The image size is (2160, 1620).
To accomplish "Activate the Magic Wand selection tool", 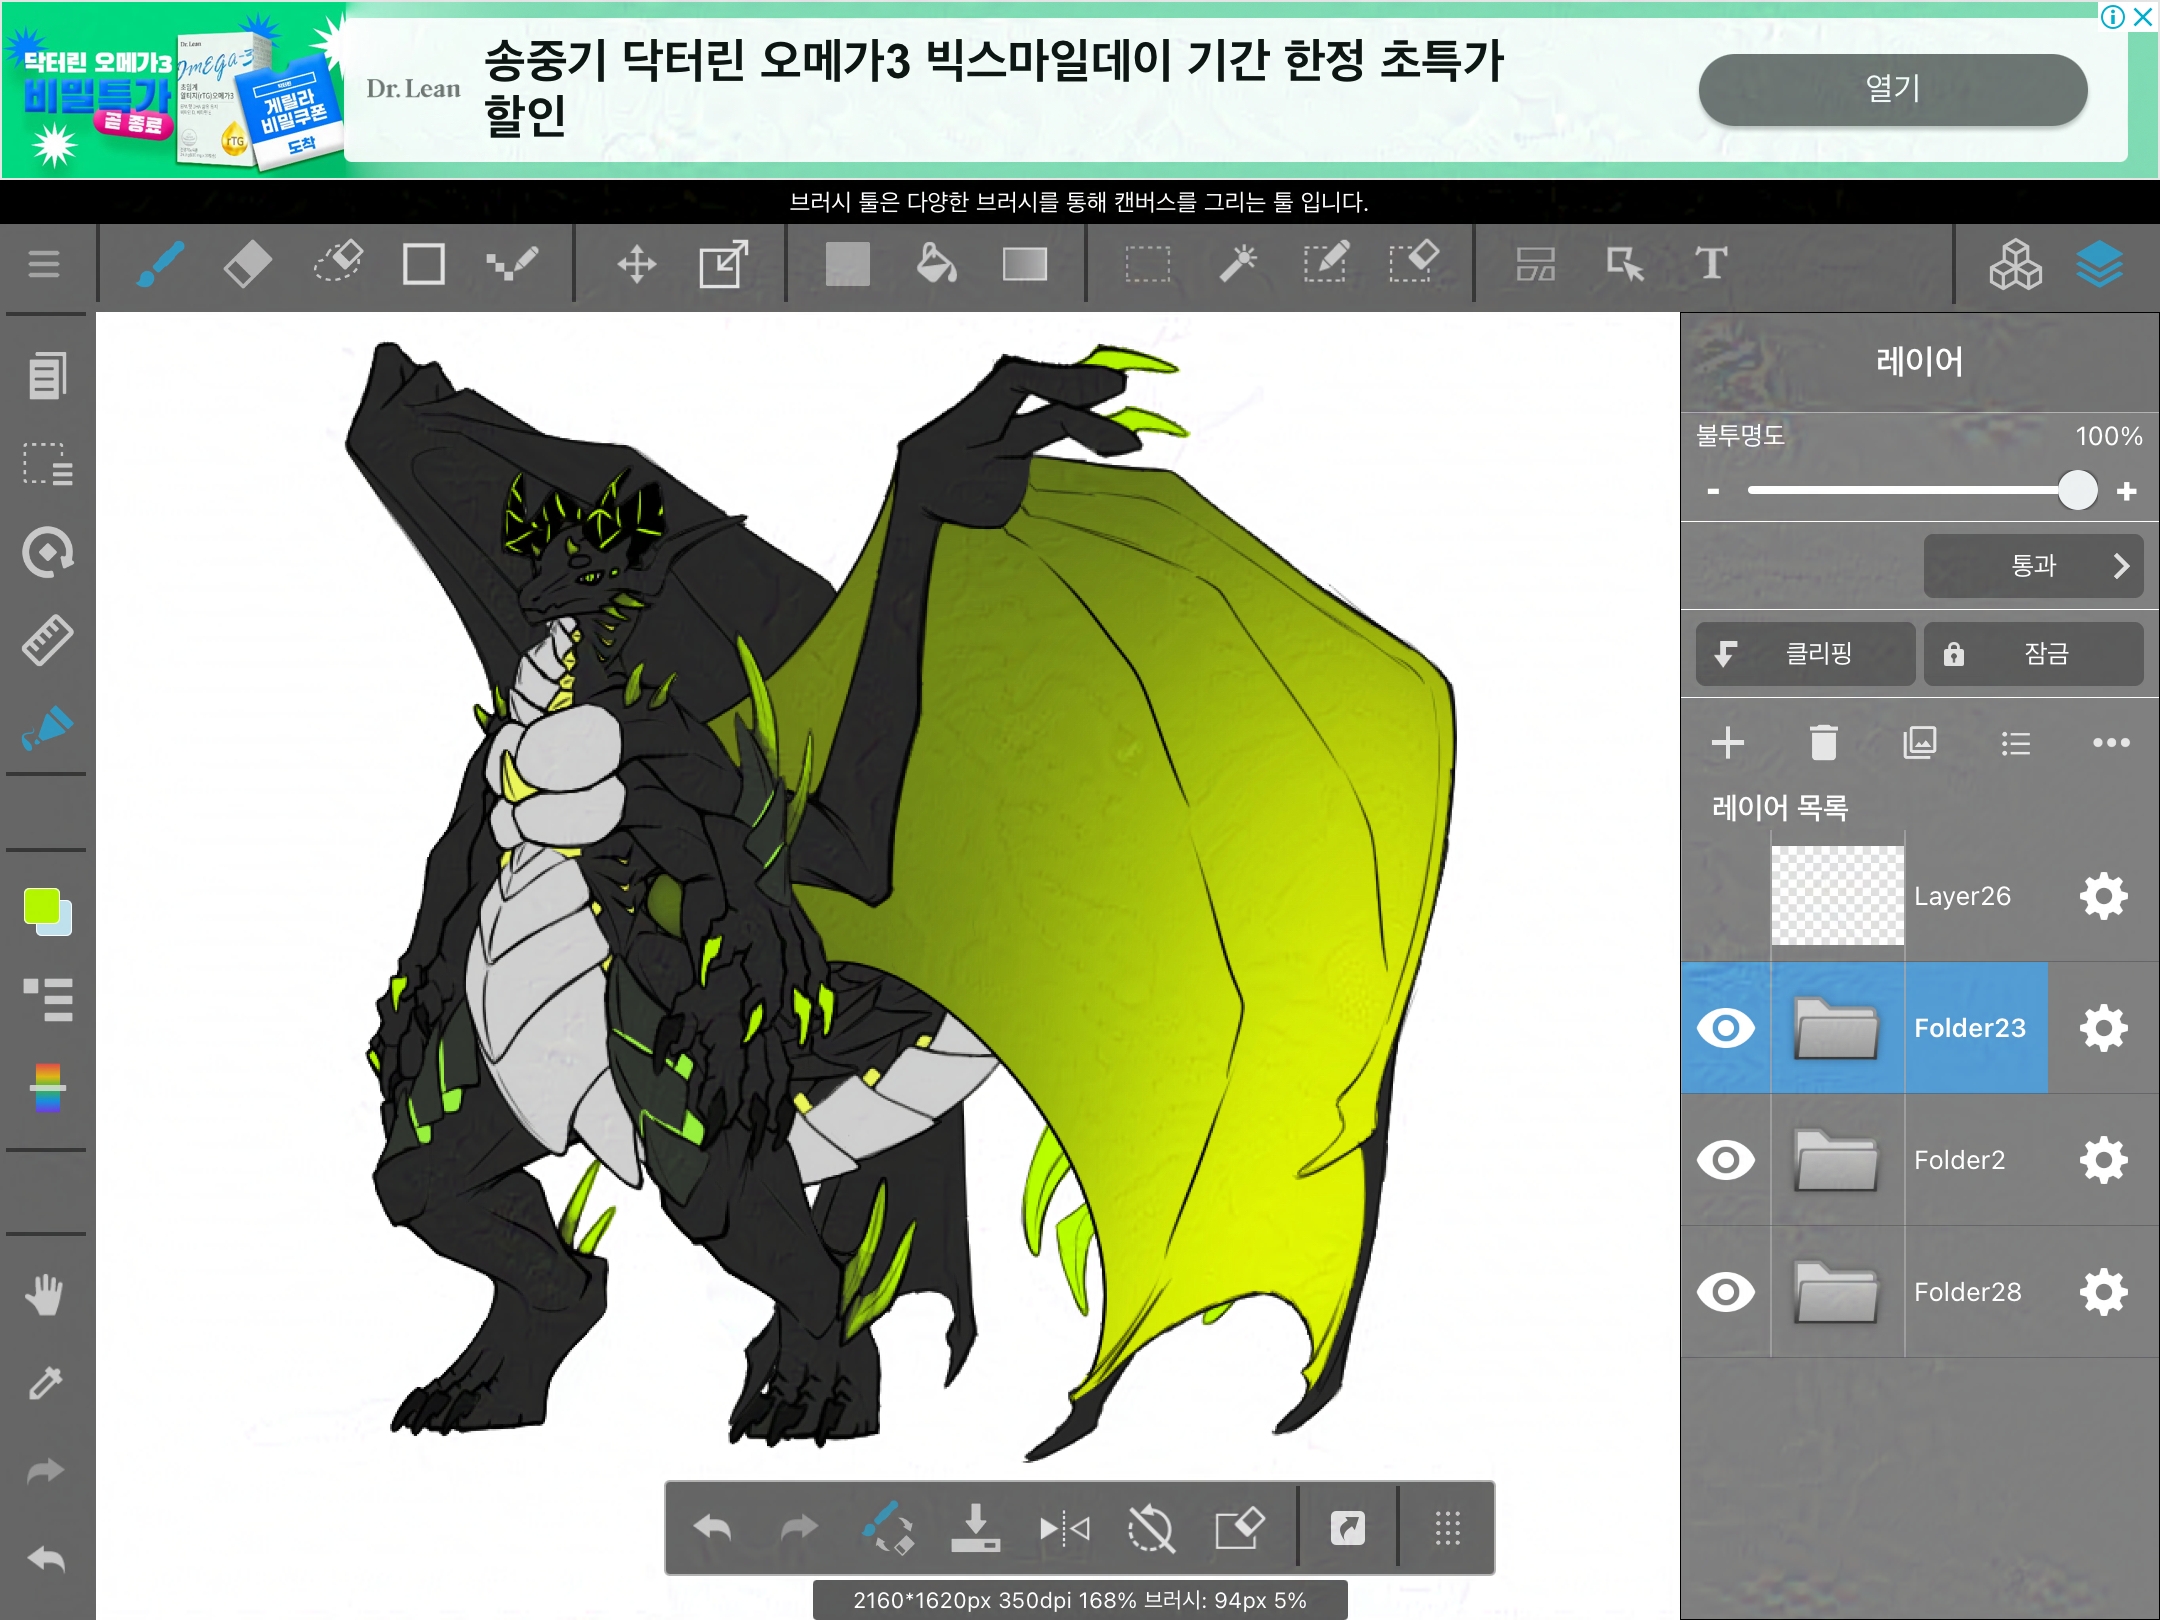I will pyautogui.click(x=1238, y=265).
